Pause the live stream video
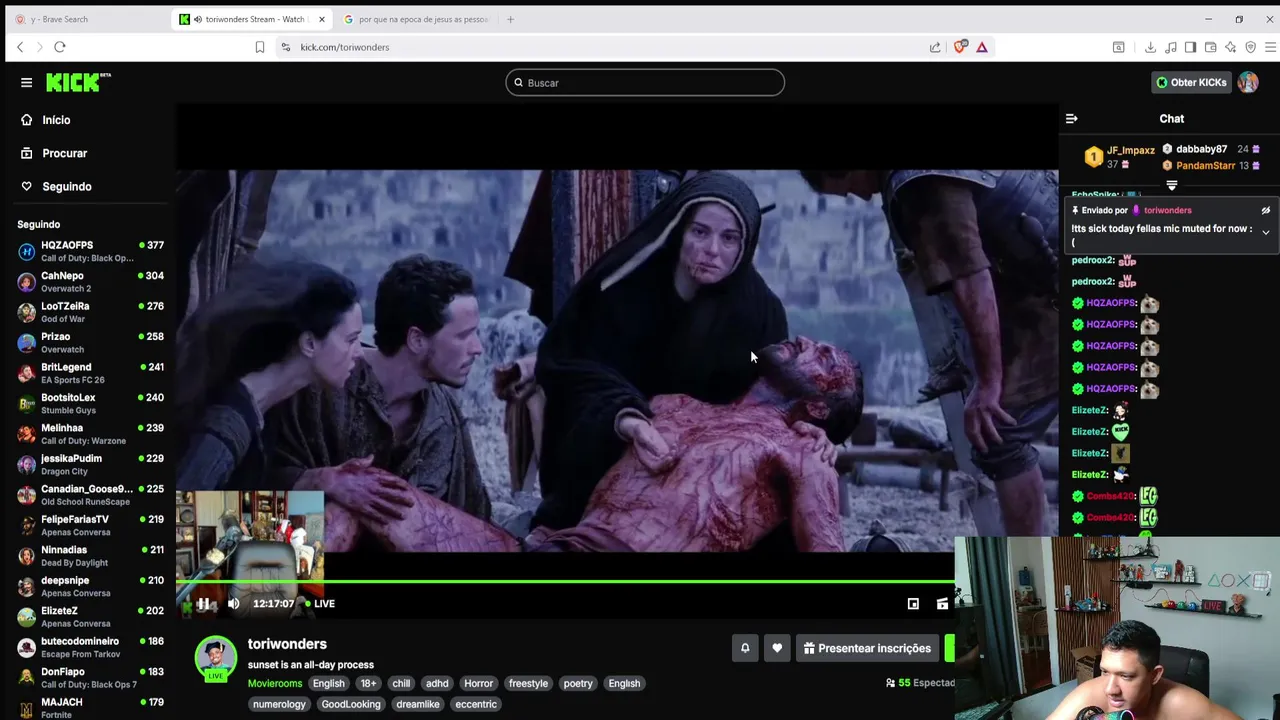 coord(203,603)
